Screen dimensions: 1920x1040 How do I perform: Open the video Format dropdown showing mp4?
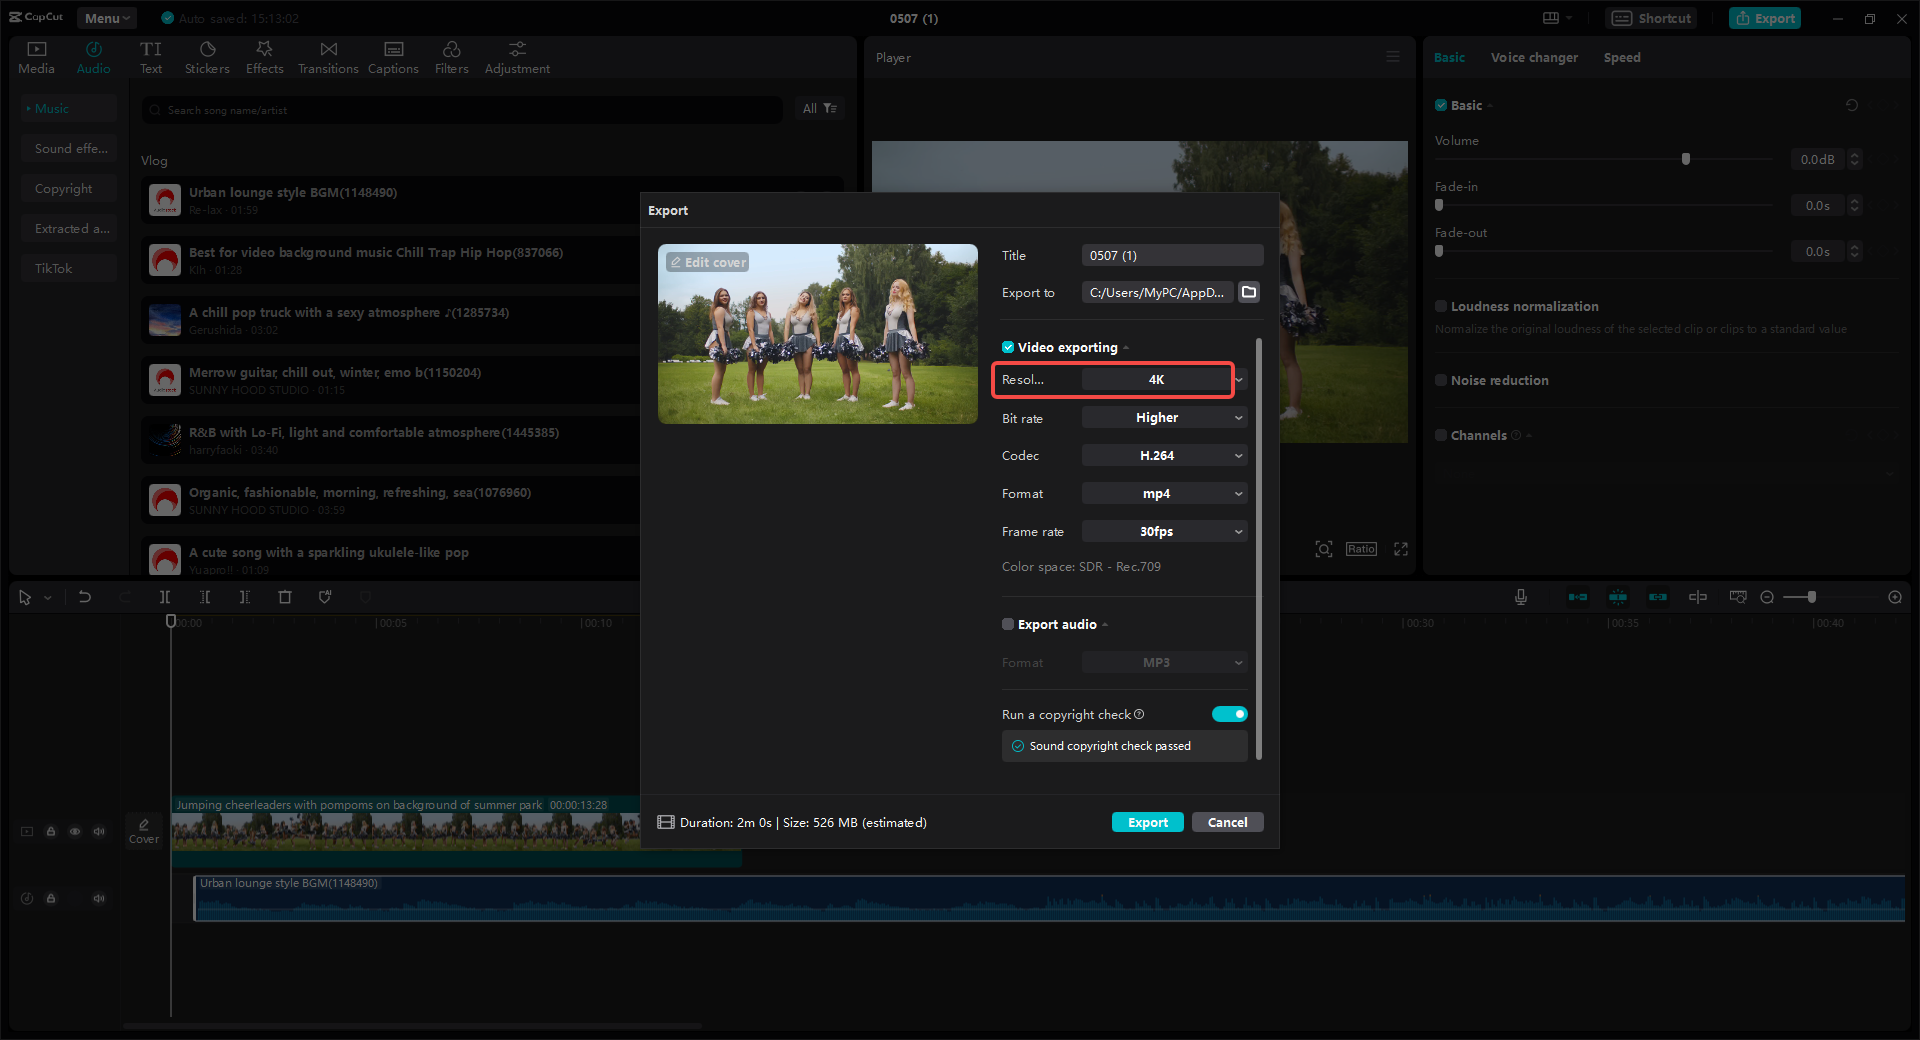(x=1165, y=493)
